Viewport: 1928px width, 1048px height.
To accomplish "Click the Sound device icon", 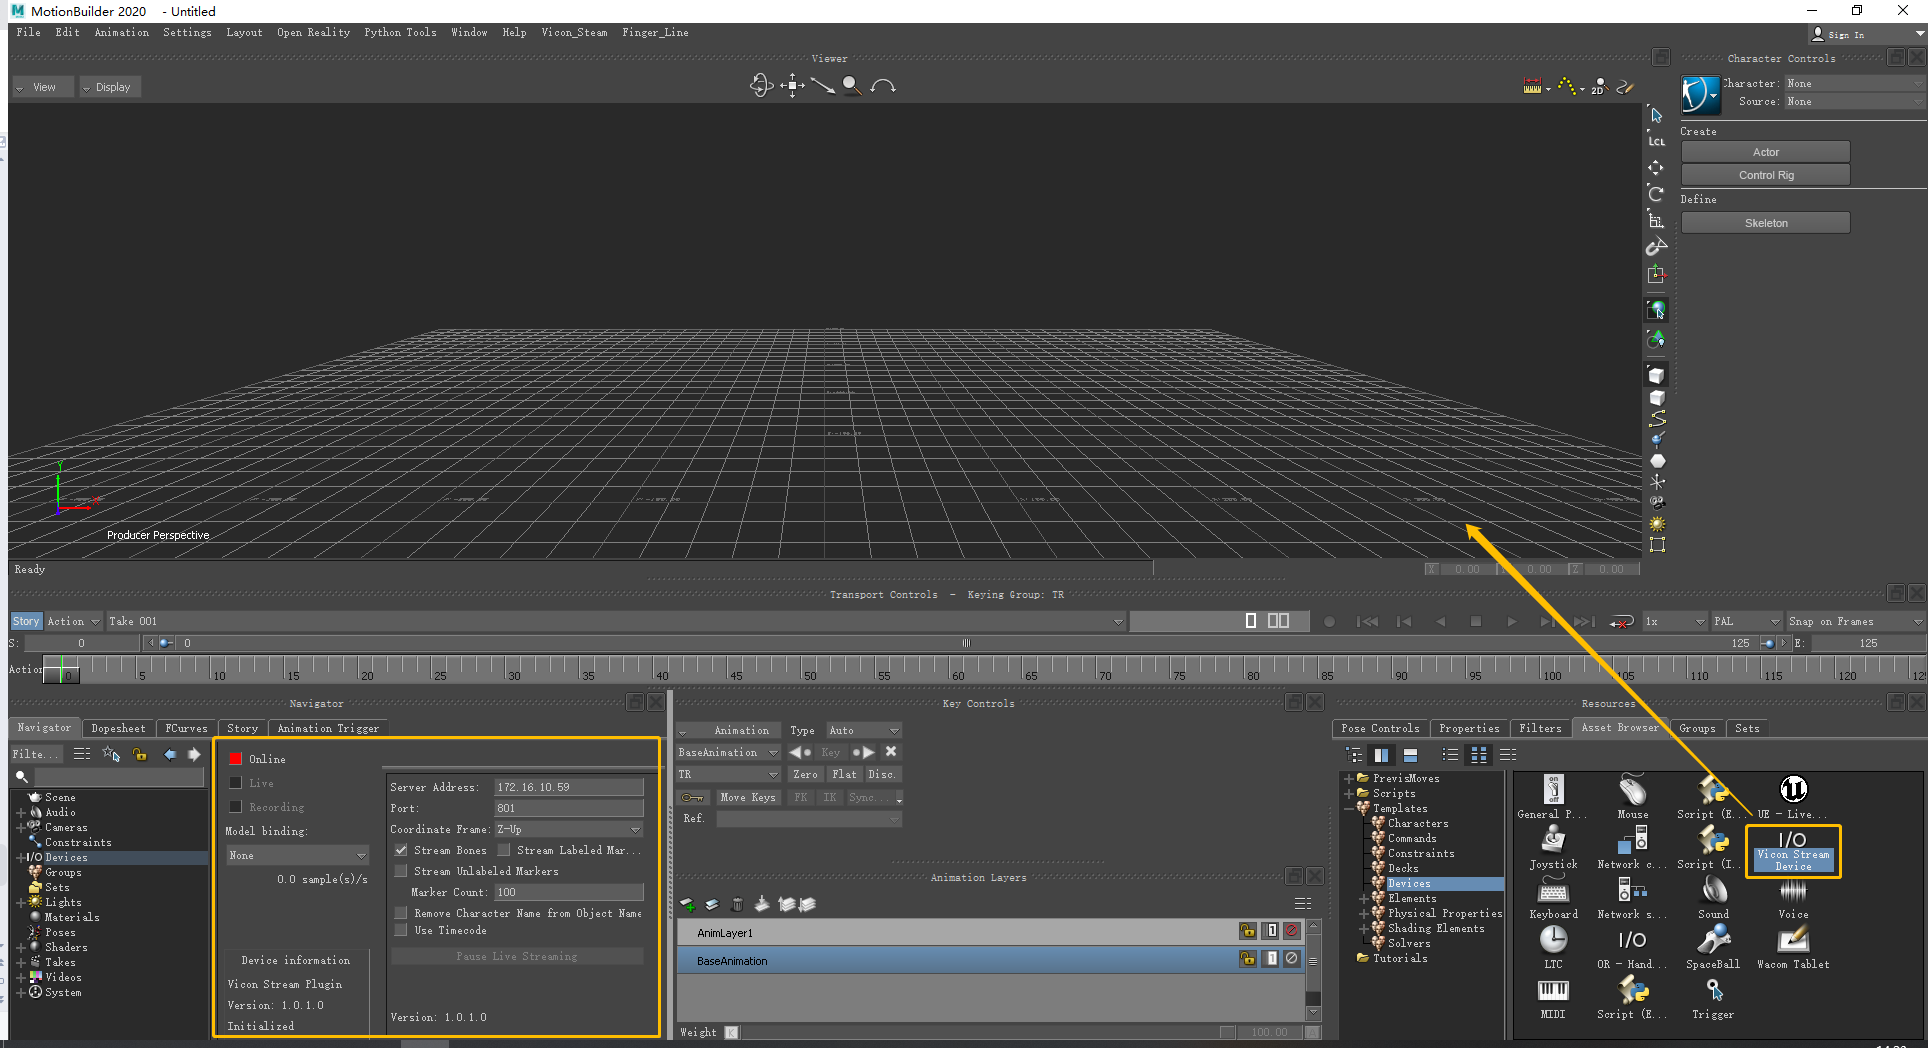I will click(1714, 891).
